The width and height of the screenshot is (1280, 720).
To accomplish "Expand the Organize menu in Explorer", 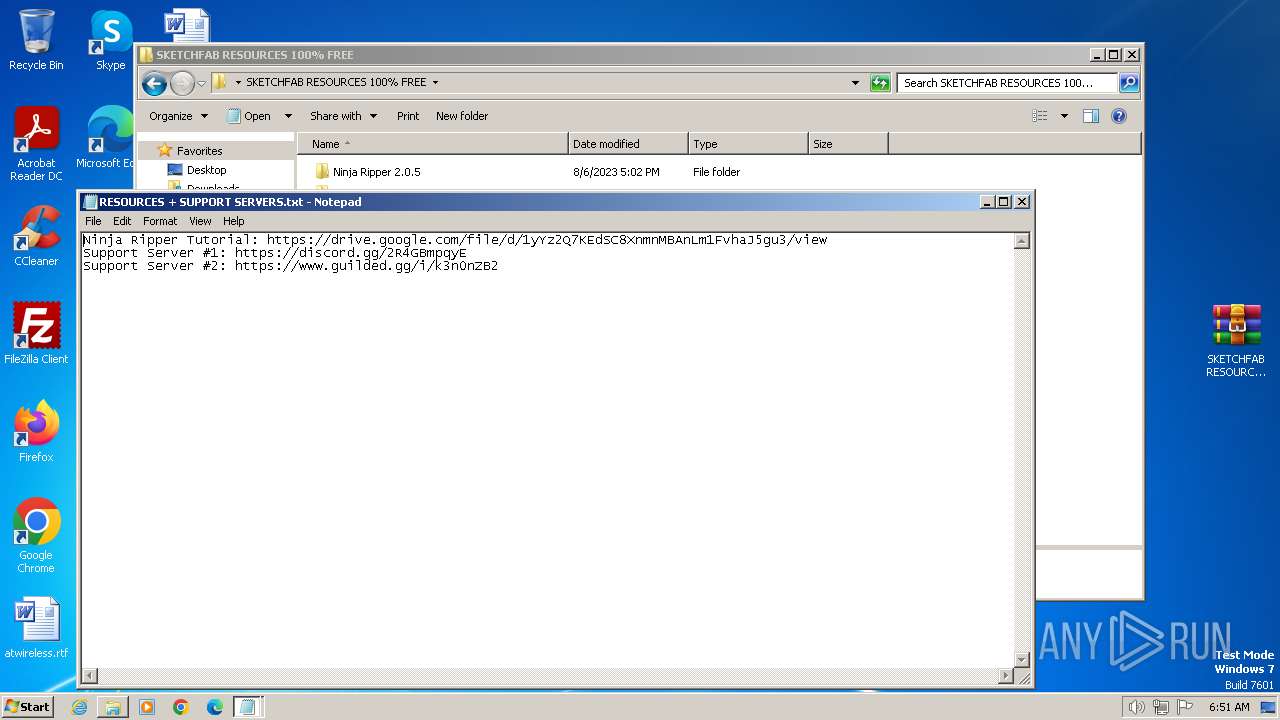I will [179, 116].
